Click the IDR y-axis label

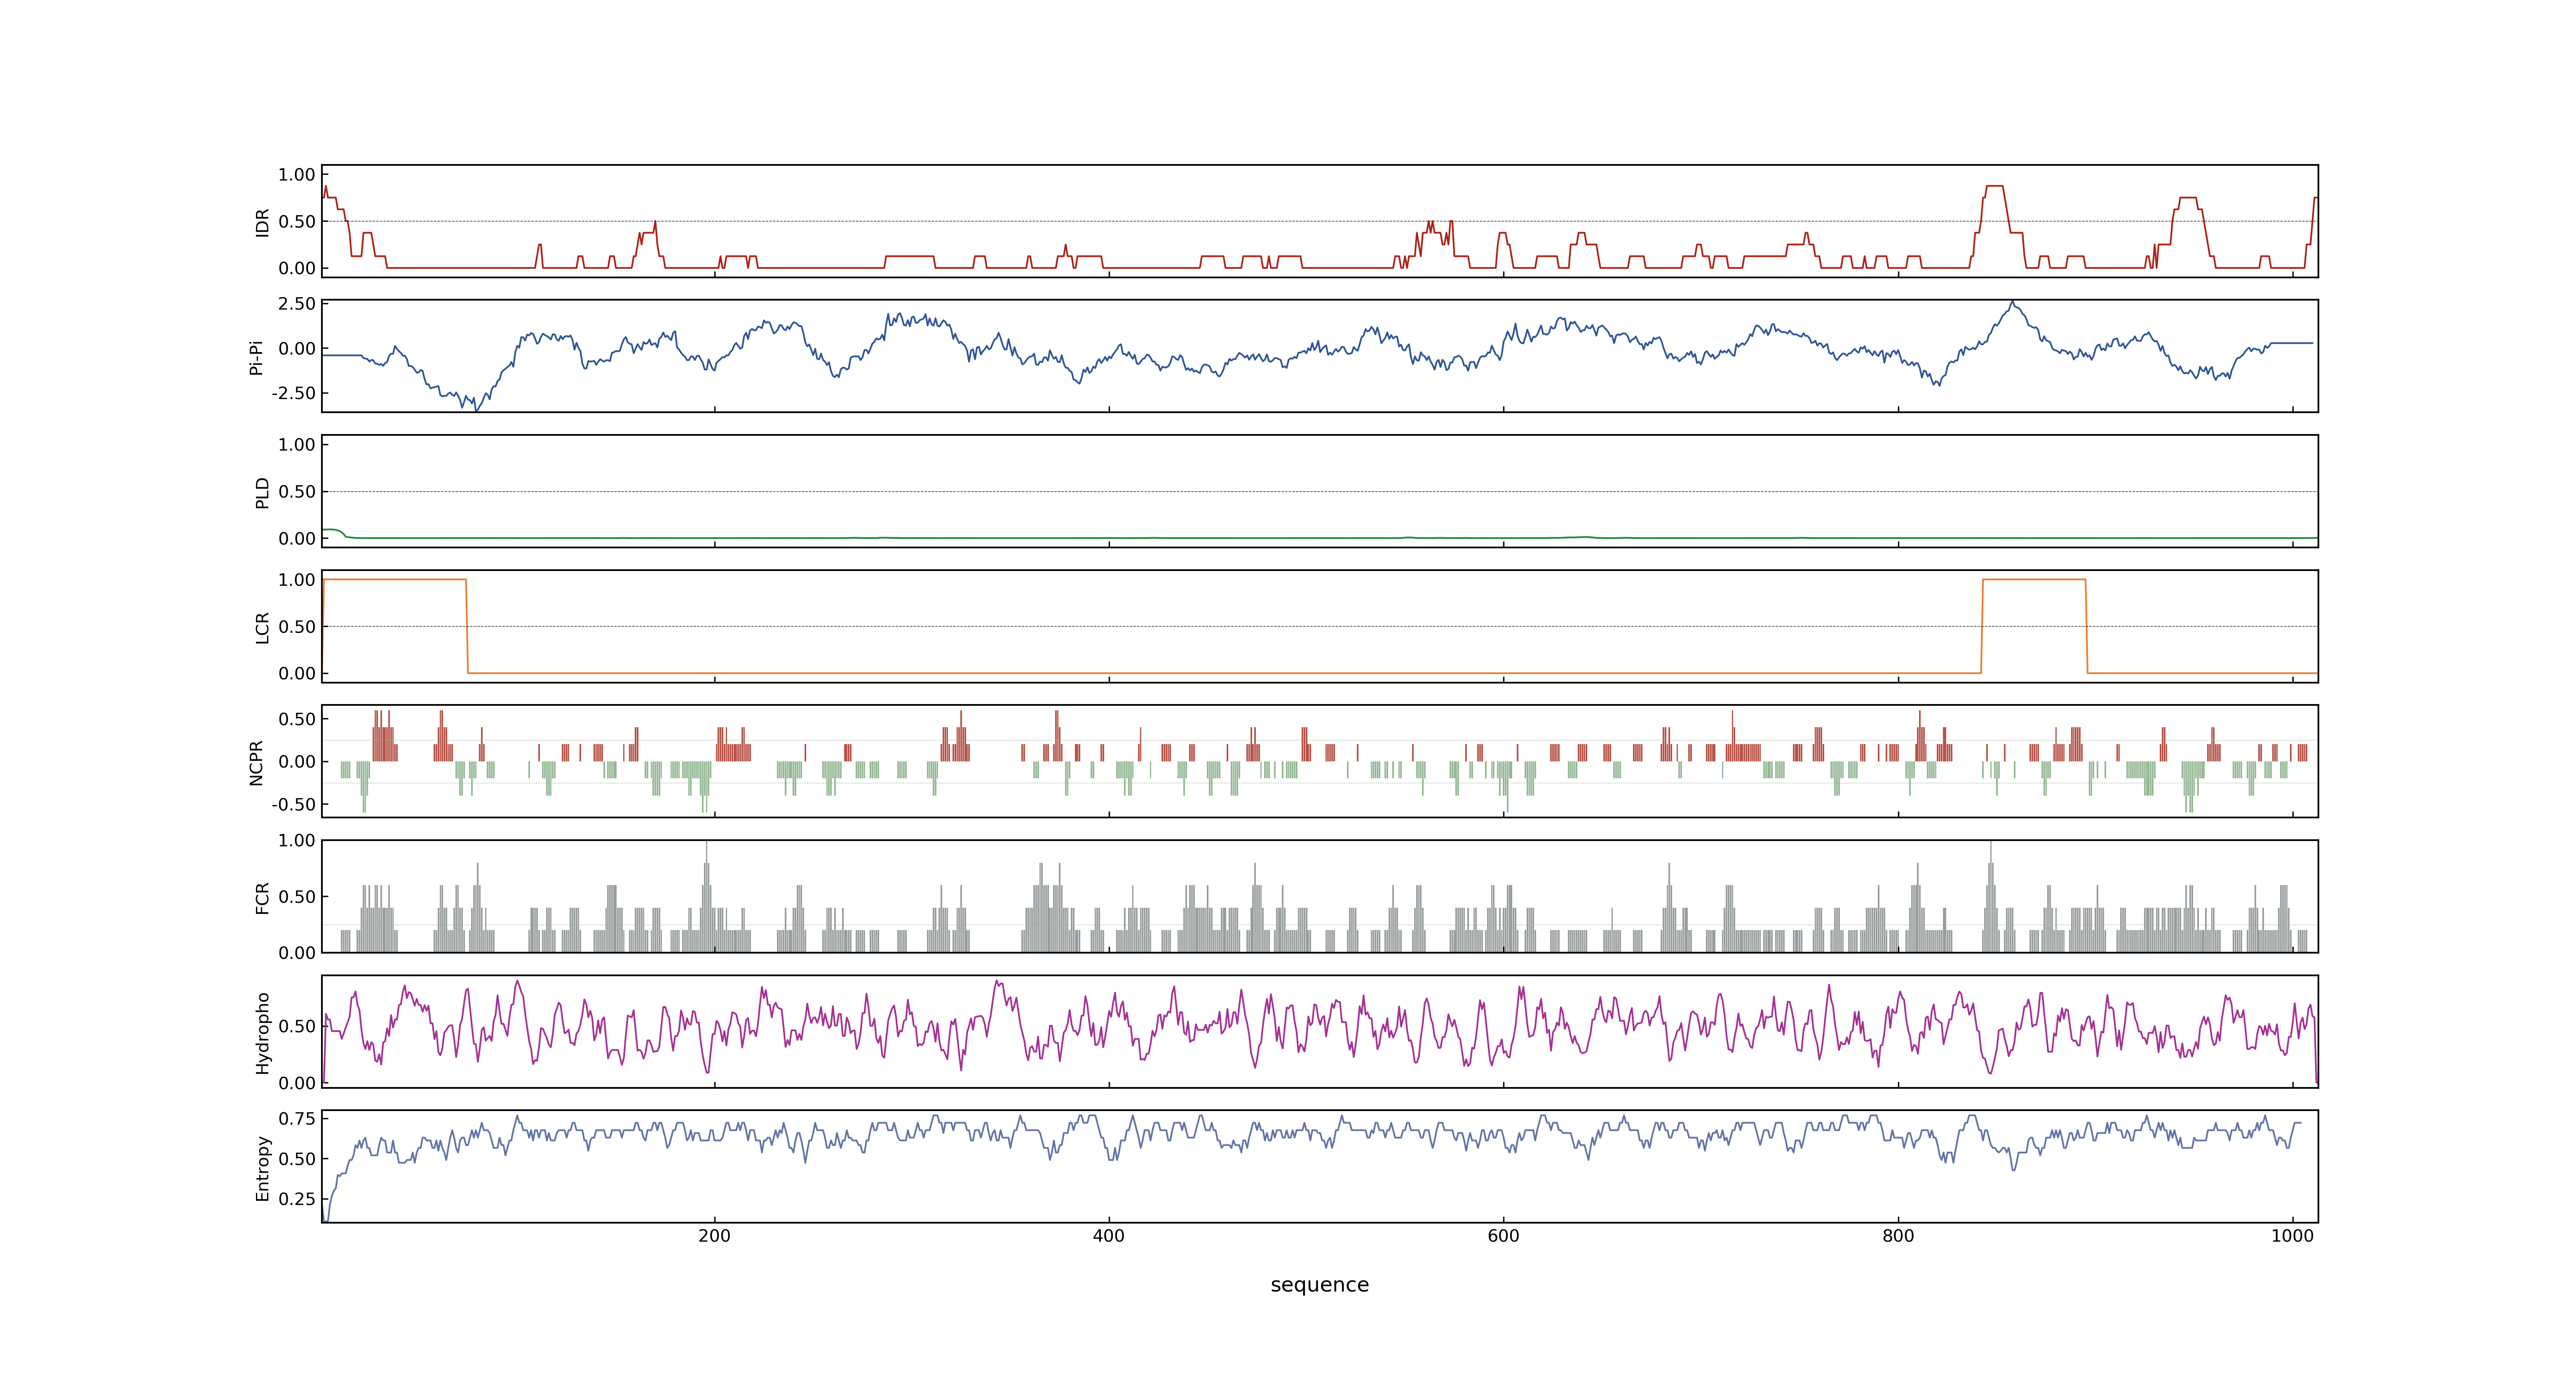pyautogui.click(x=262, y=222)
